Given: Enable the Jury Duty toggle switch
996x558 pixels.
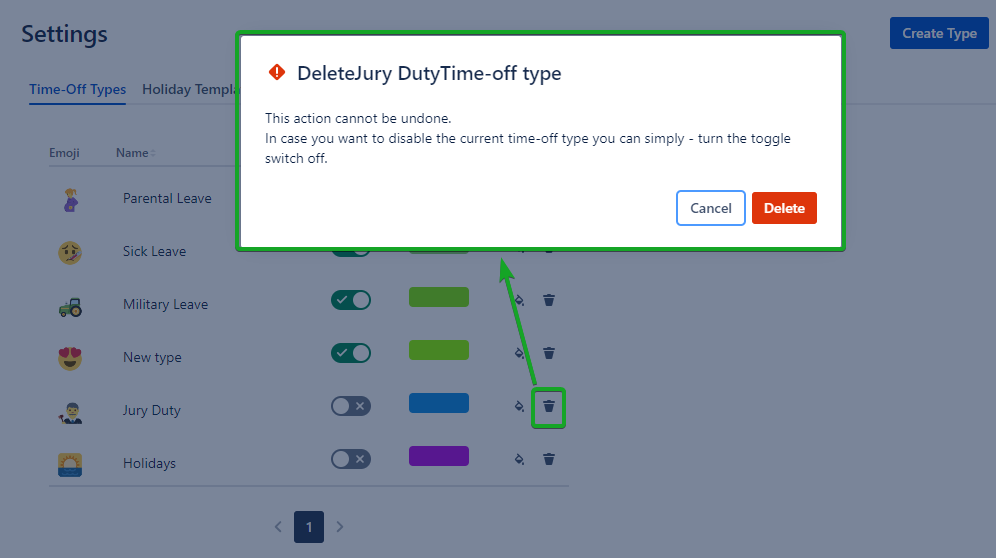Looking at the screenshot, I should [x=350, y=406].
